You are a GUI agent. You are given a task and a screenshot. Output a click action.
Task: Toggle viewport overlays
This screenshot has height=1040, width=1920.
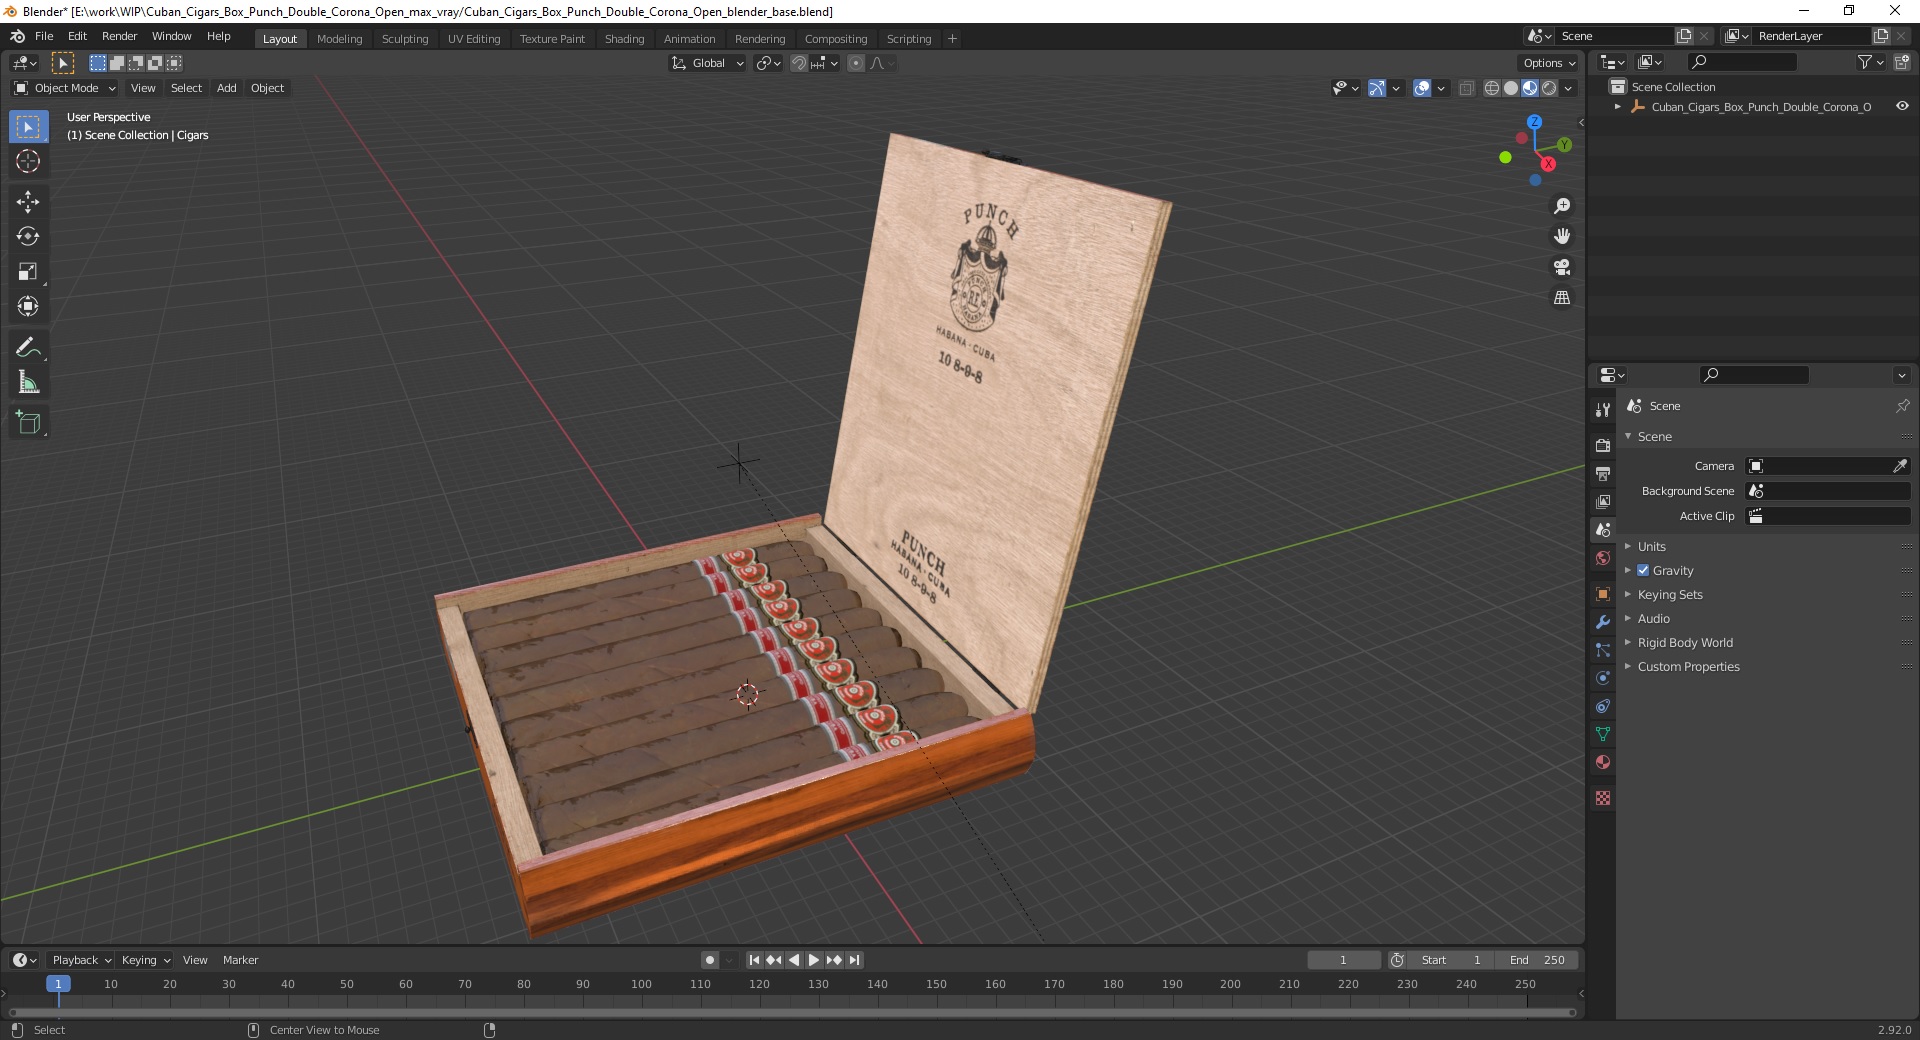(x=1422, y=88)
